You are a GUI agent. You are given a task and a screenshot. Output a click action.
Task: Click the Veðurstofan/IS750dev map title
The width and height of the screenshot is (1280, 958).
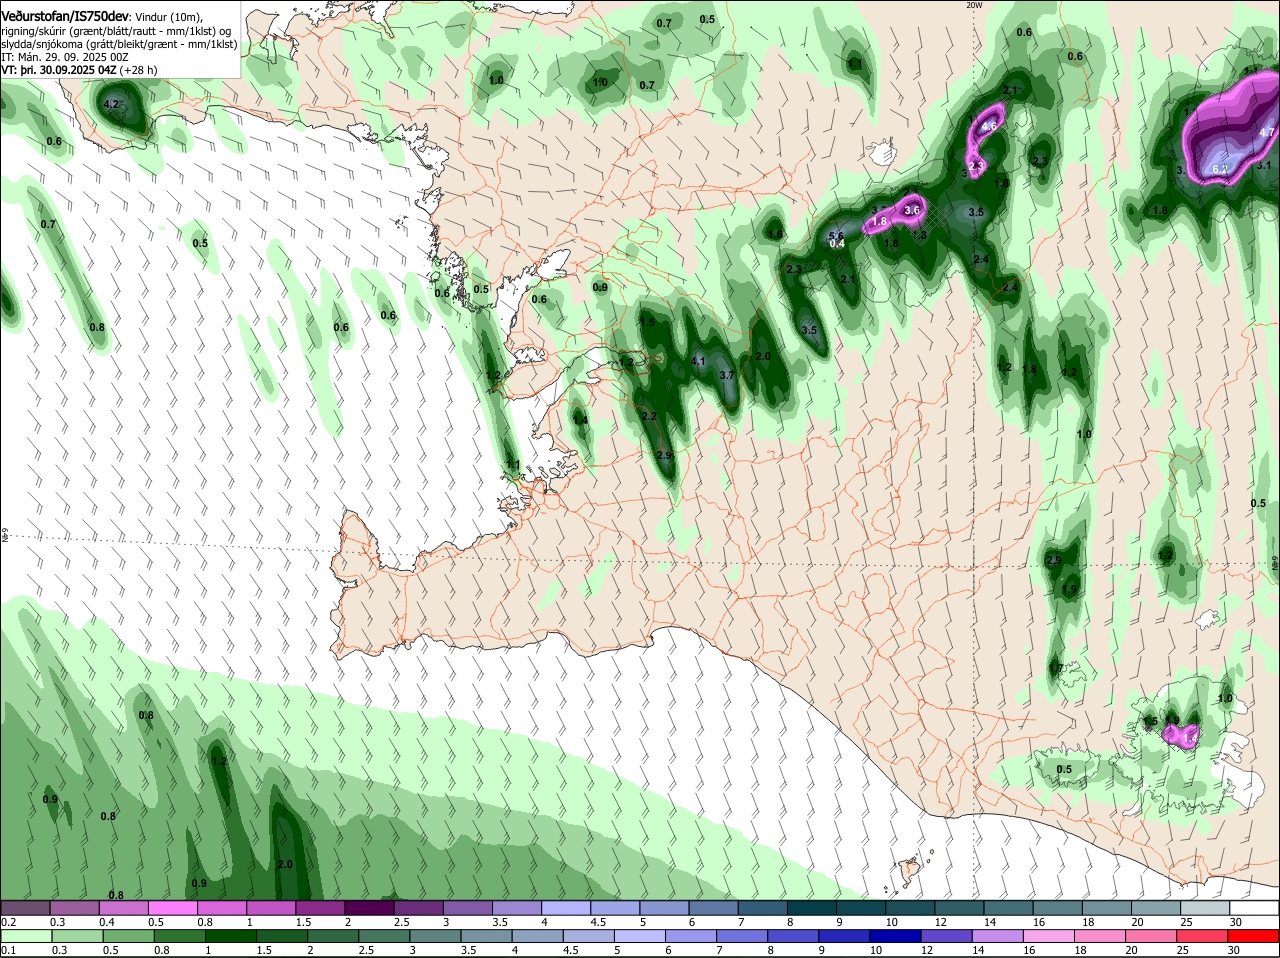coord(64,17)
